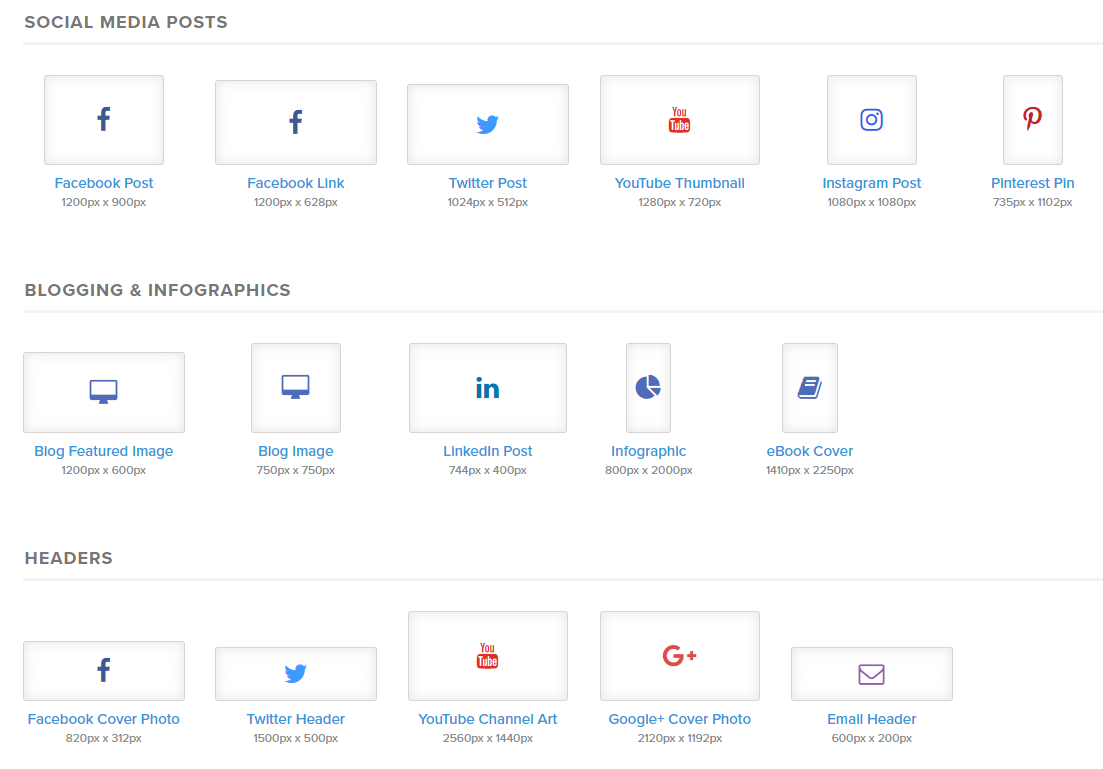Select the Facebook Cover Photo thumbnail

(104, 670)
